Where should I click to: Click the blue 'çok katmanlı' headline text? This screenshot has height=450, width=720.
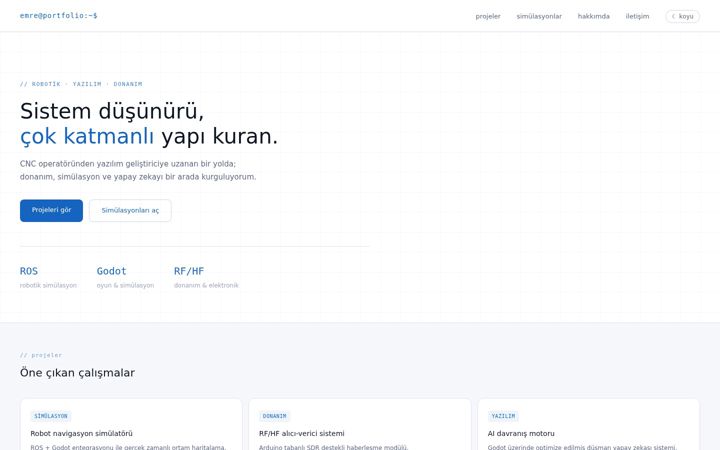coord(87,136)
